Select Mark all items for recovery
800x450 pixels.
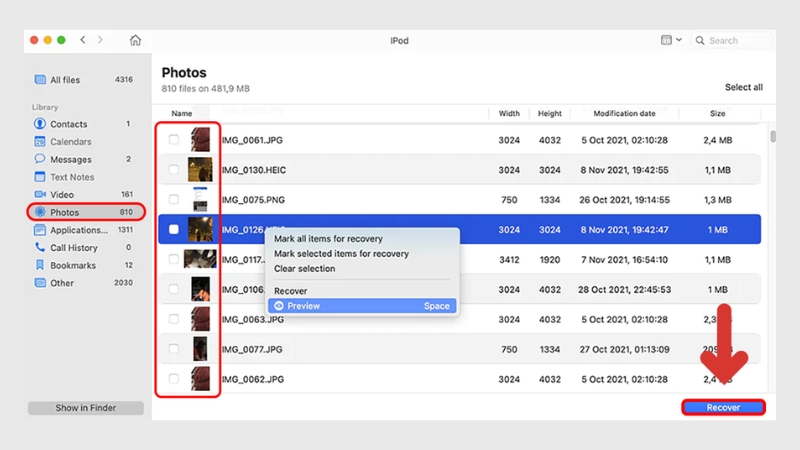point(328,239)
